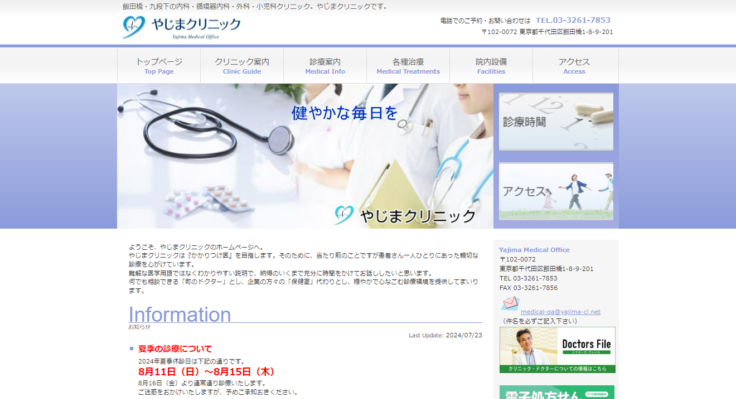This screenshot has width=736, height=399.
Task: Click the sidebar TEL 03-3261-7853 text
Action: pos(528,278)
